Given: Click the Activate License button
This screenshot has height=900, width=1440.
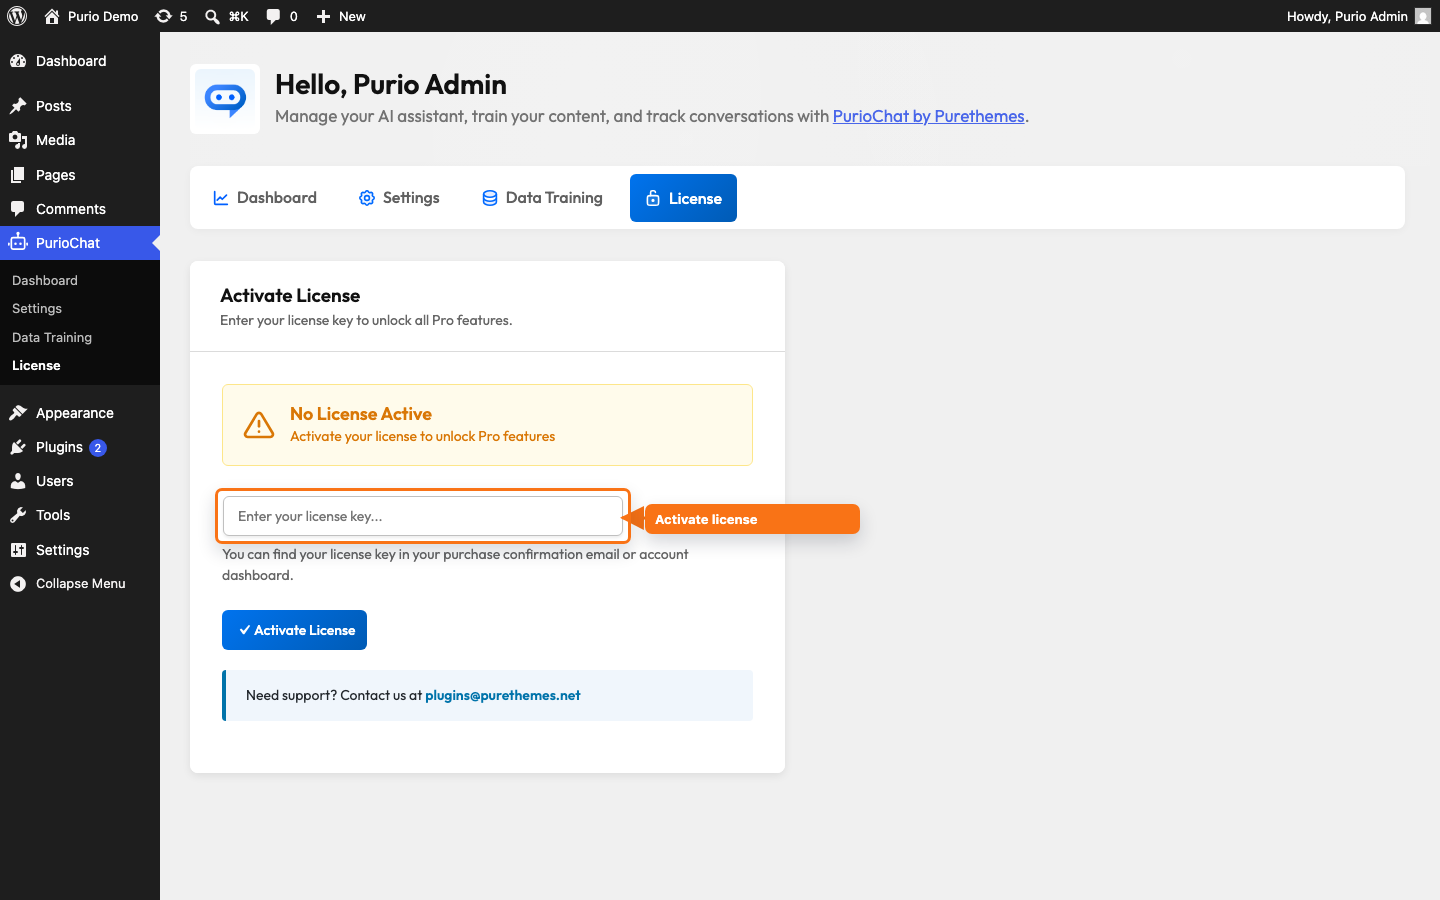Looking at the screenshot, I should (294, 630).
